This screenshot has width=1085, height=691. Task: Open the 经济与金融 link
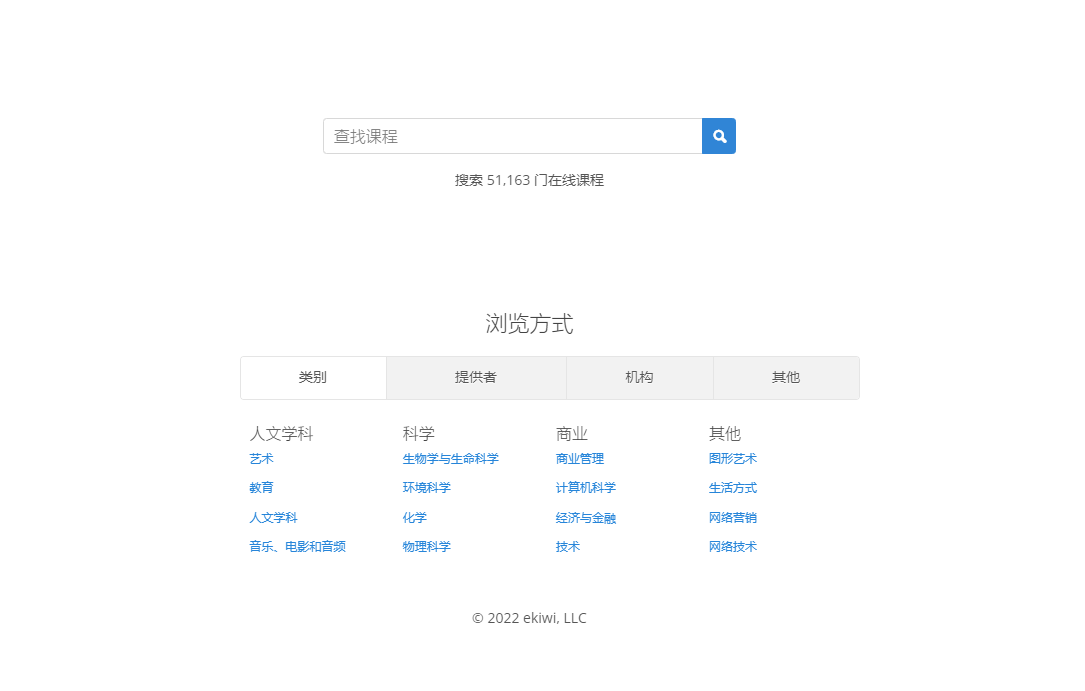(x=585, y=518)
